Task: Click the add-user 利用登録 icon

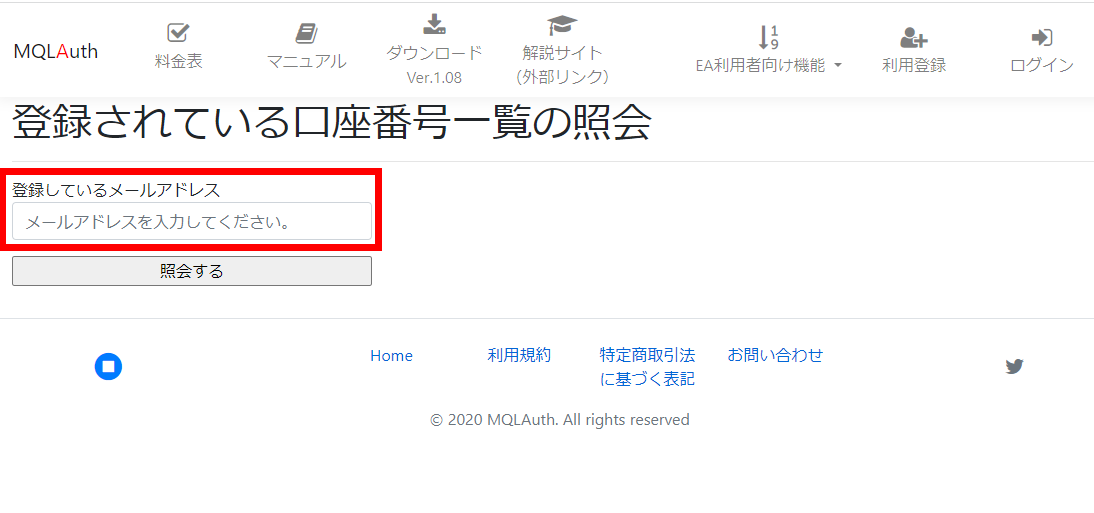Action: click(913, 37)
